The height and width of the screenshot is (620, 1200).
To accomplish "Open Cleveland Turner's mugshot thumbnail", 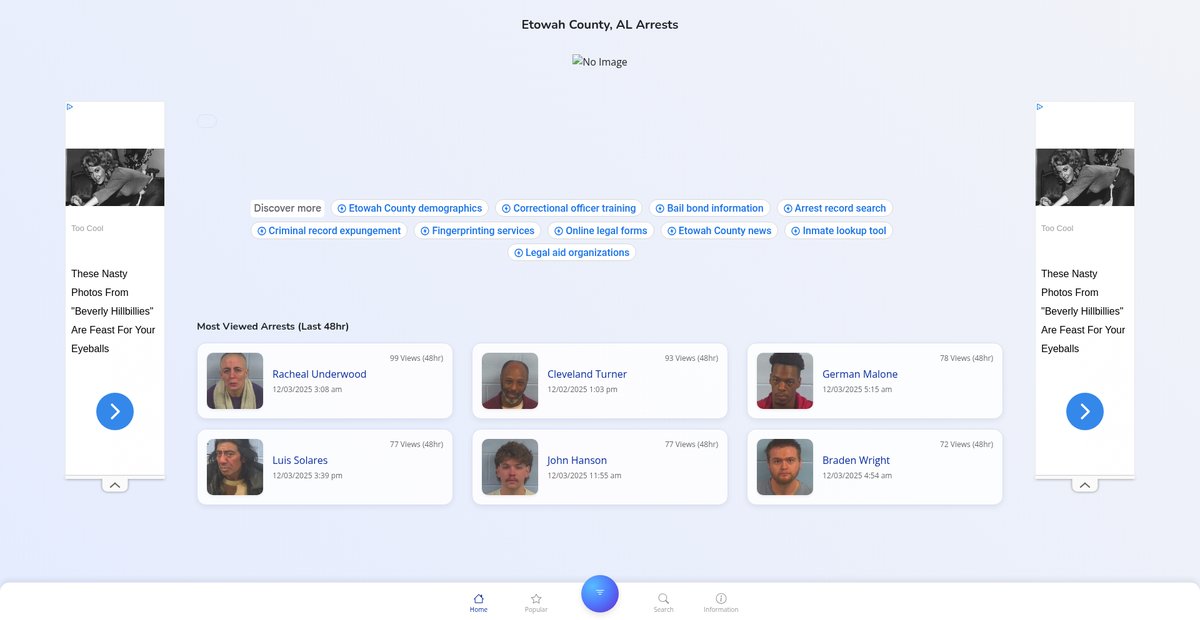I will [x=510, y=381].
